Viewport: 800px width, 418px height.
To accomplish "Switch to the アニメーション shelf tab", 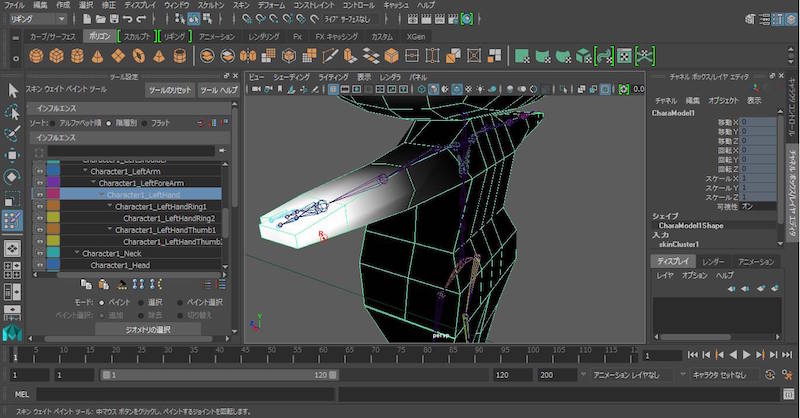I will click(216, 36).
